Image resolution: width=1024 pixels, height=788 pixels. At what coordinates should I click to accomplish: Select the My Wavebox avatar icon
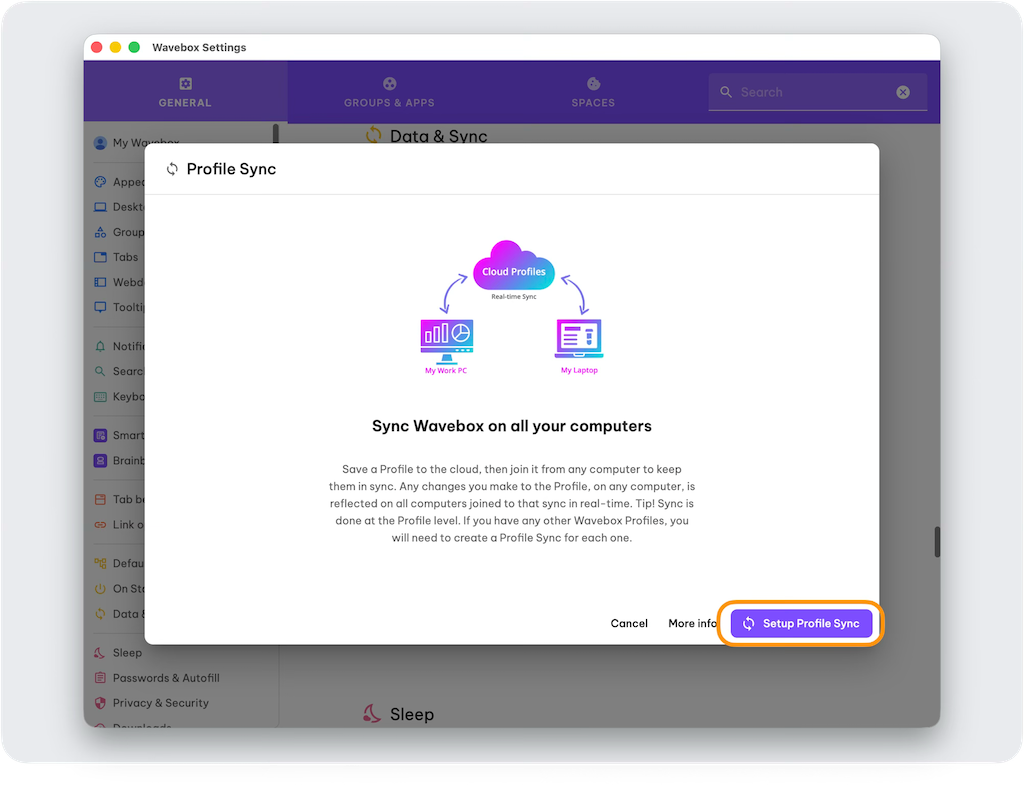coord(100,143)
